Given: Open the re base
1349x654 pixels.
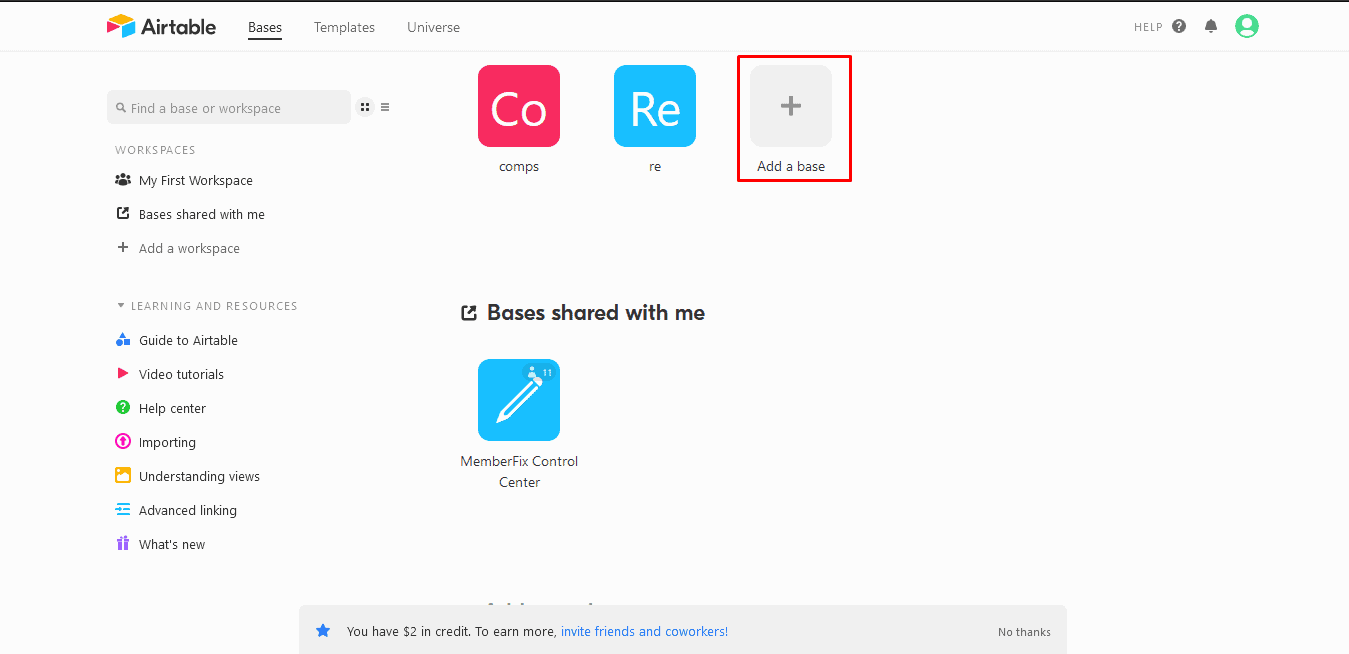Looking at the screenshot, I should tap(654, 107).
